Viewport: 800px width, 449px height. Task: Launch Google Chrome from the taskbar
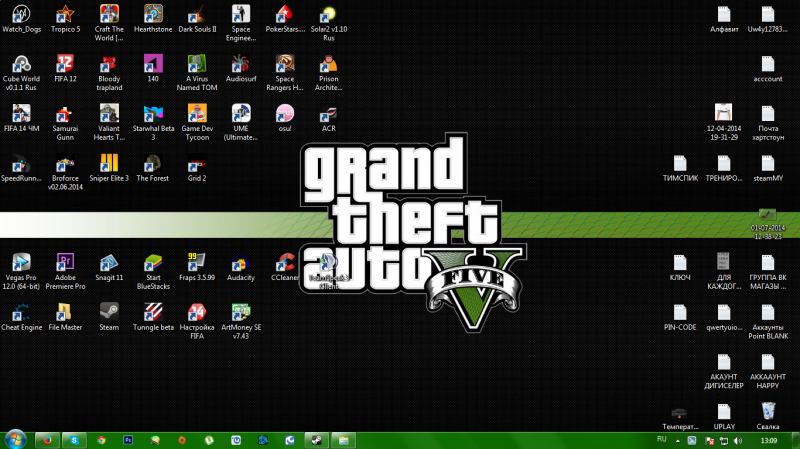tap(101, 440)
